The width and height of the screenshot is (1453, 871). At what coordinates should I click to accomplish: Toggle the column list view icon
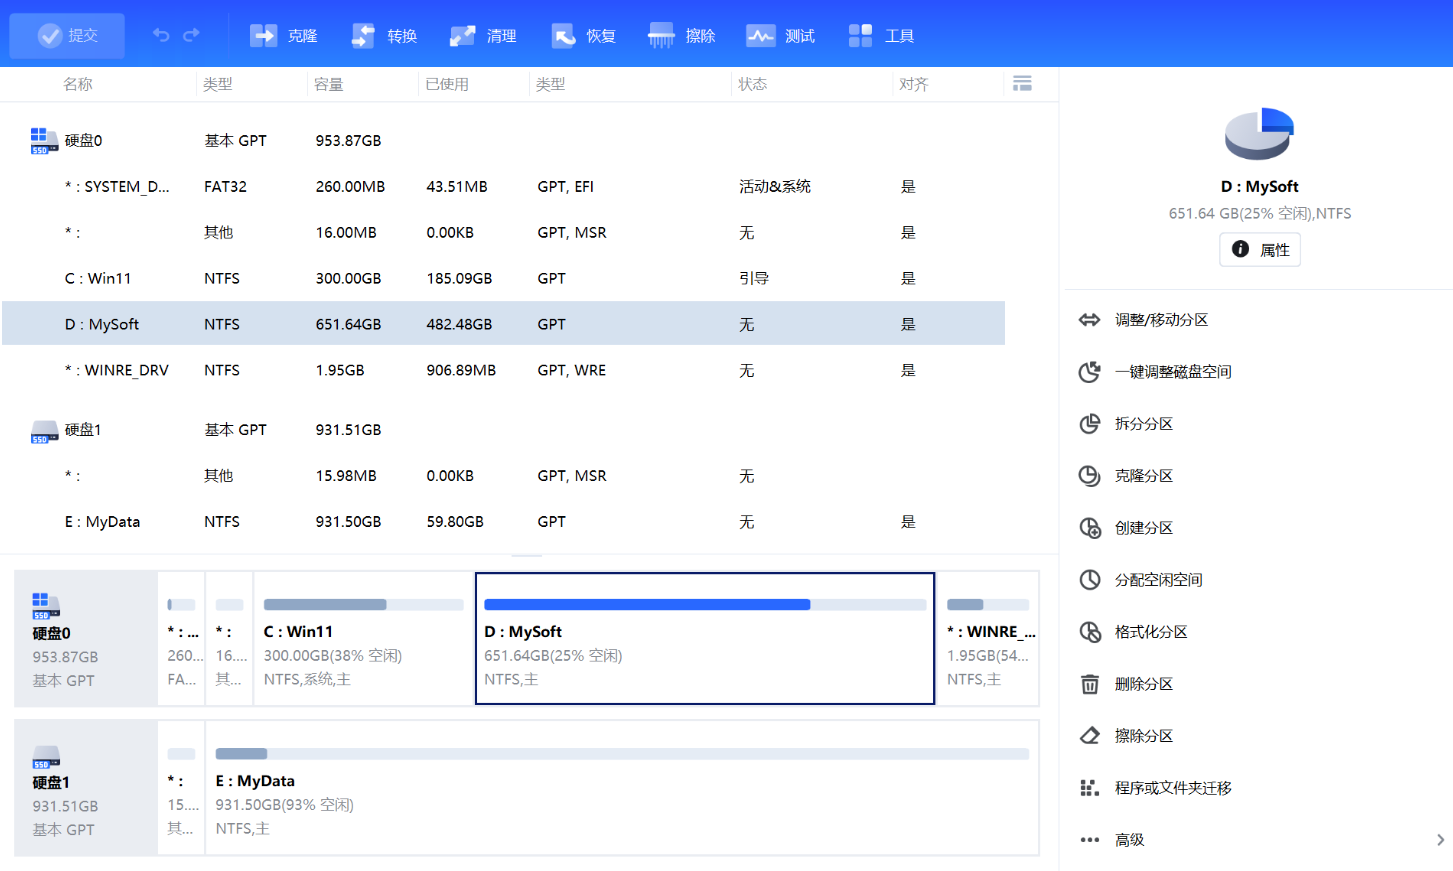tap(1022, 84)
